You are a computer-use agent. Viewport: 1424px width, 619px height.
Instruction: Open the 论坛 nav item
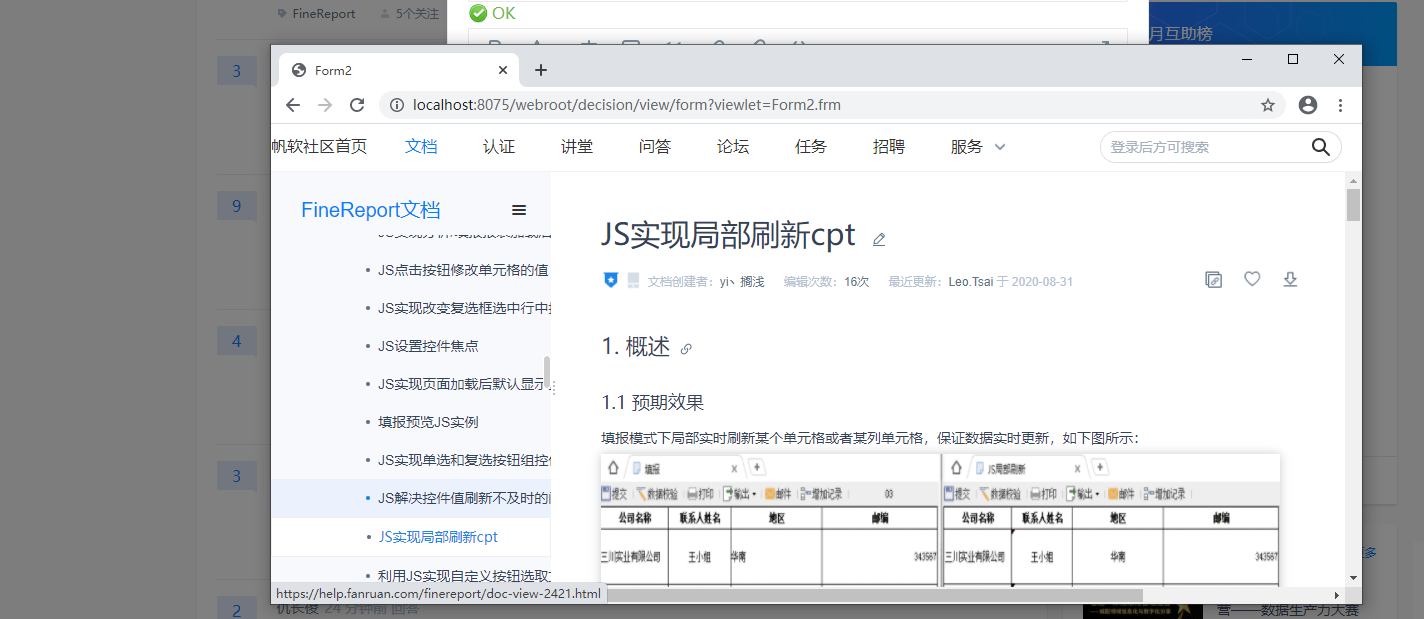tap(733, 147)
